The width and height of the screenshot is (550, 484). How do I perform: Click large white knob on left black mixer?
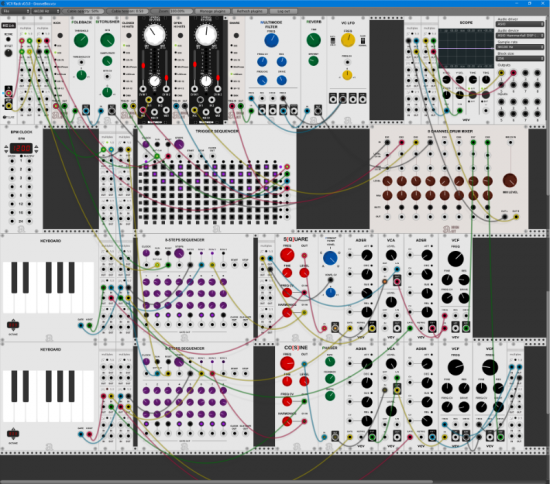pos(154,35)
